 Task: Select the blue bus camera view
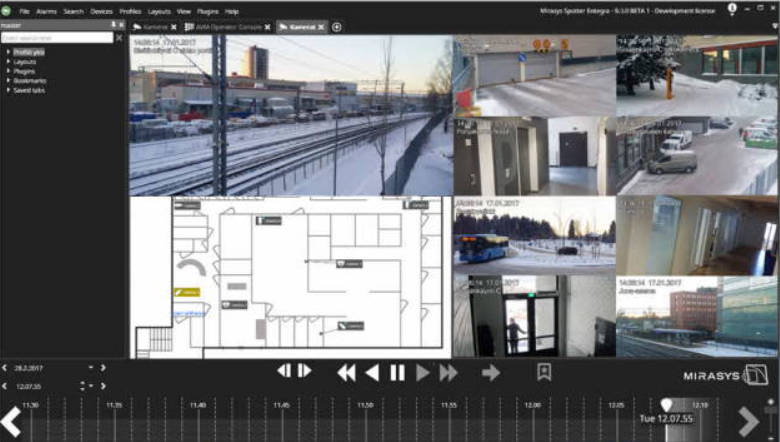pyautogui.click(x=534, y=236)
